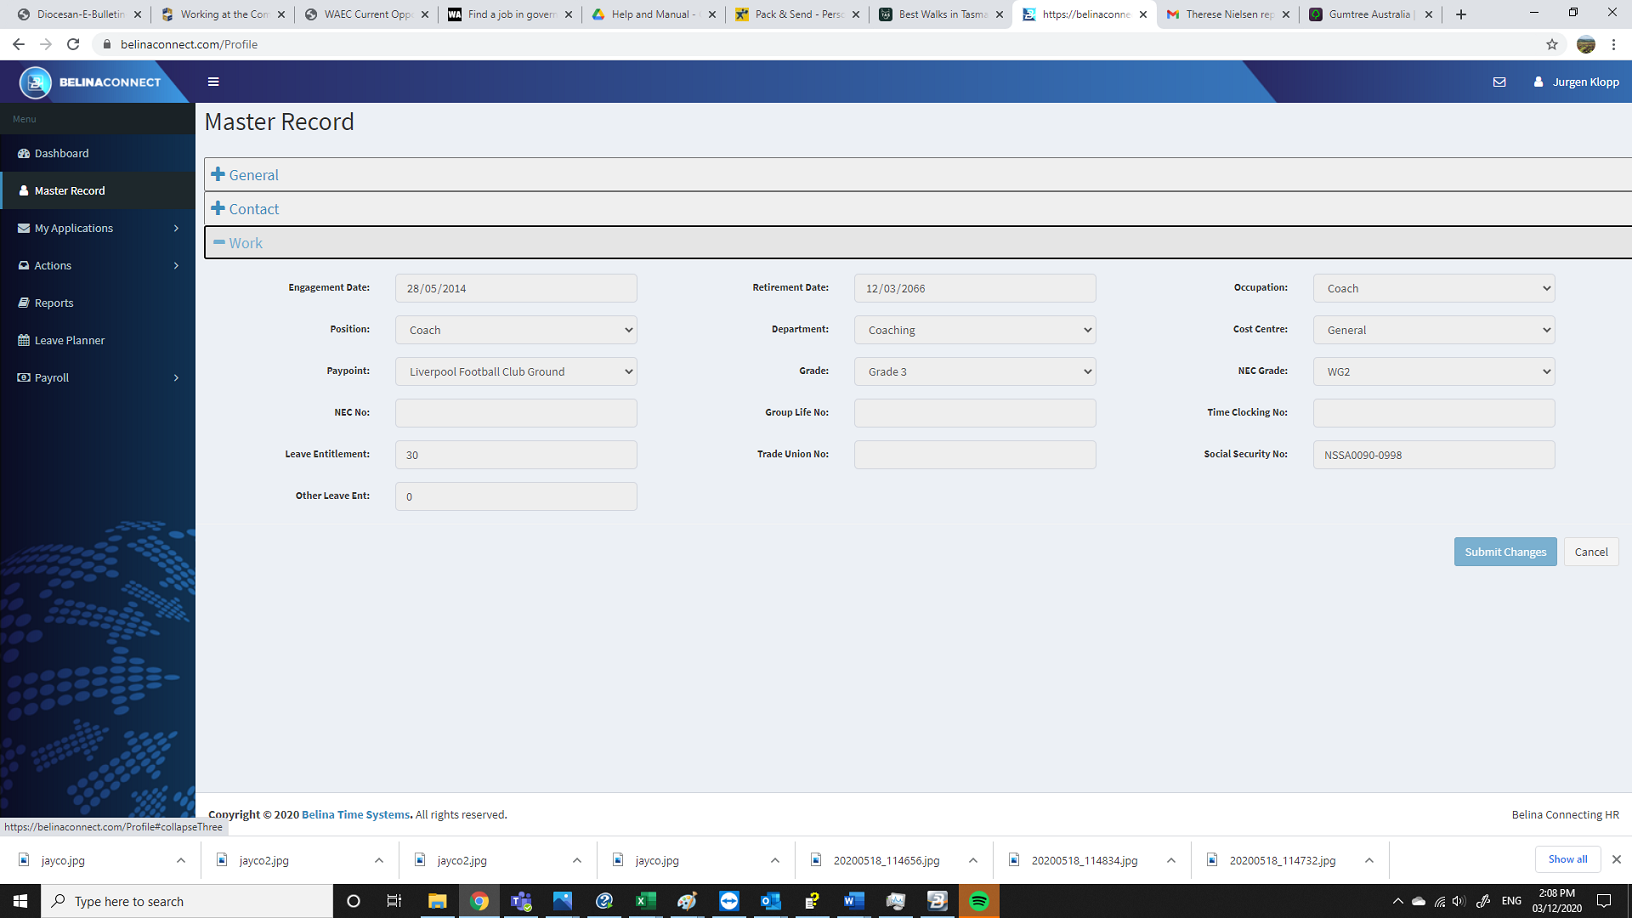Image resolution: width=1632 pixels, height=918 pixels.
Task: Click the Jurgen Klopp user profile
Action: click(x=1576, y=82)
